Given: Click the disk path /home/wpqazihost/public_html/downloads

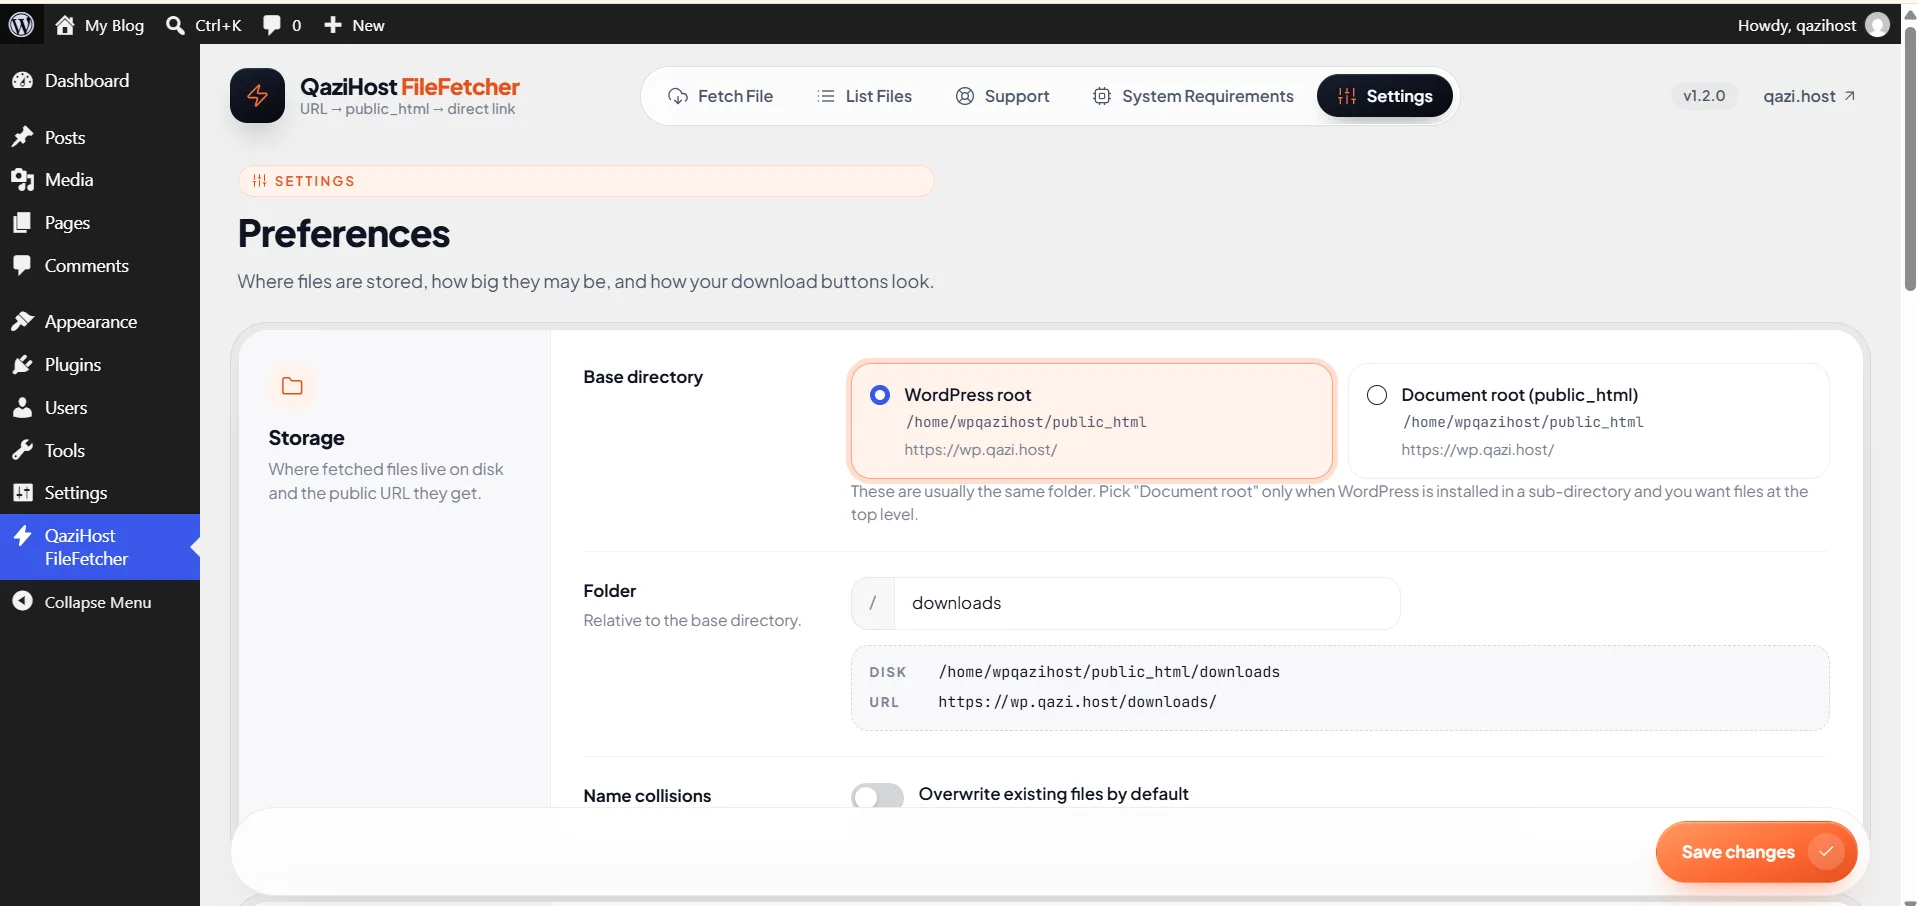Looking at the screenshot, I should 1109,672.
